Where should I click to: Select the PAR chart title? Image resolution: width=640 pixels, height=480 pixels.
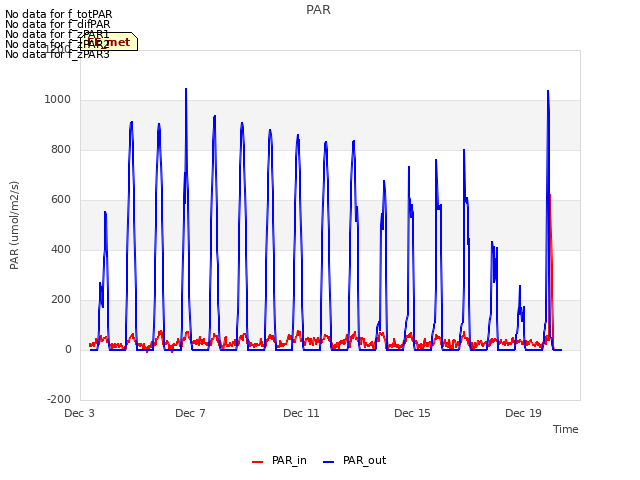tap(318, 10)
